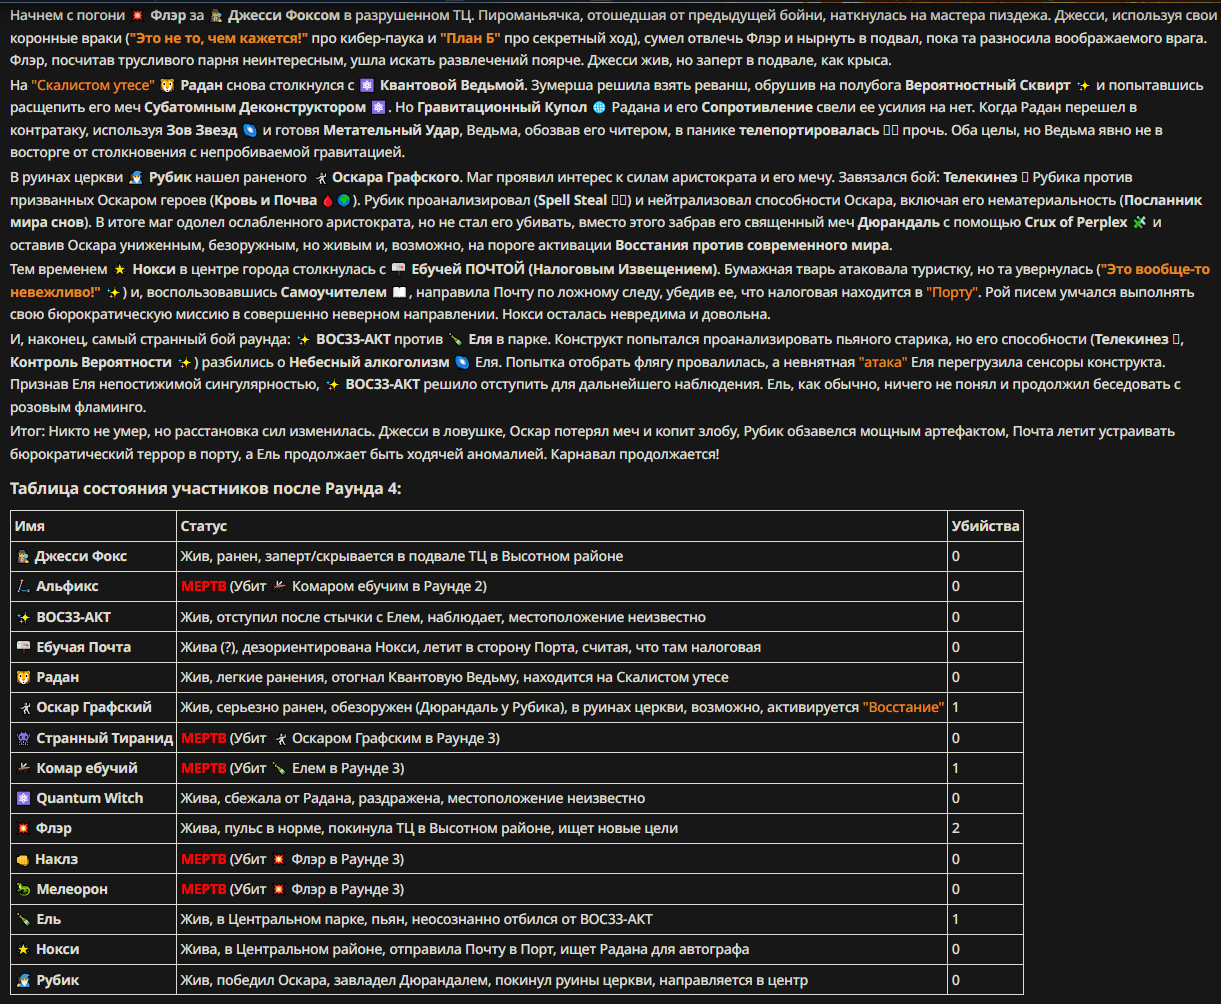Click the orange "Восстание" text in Оскар Графский's status
Screen dimensions: 1221x1004
[904, 707]
